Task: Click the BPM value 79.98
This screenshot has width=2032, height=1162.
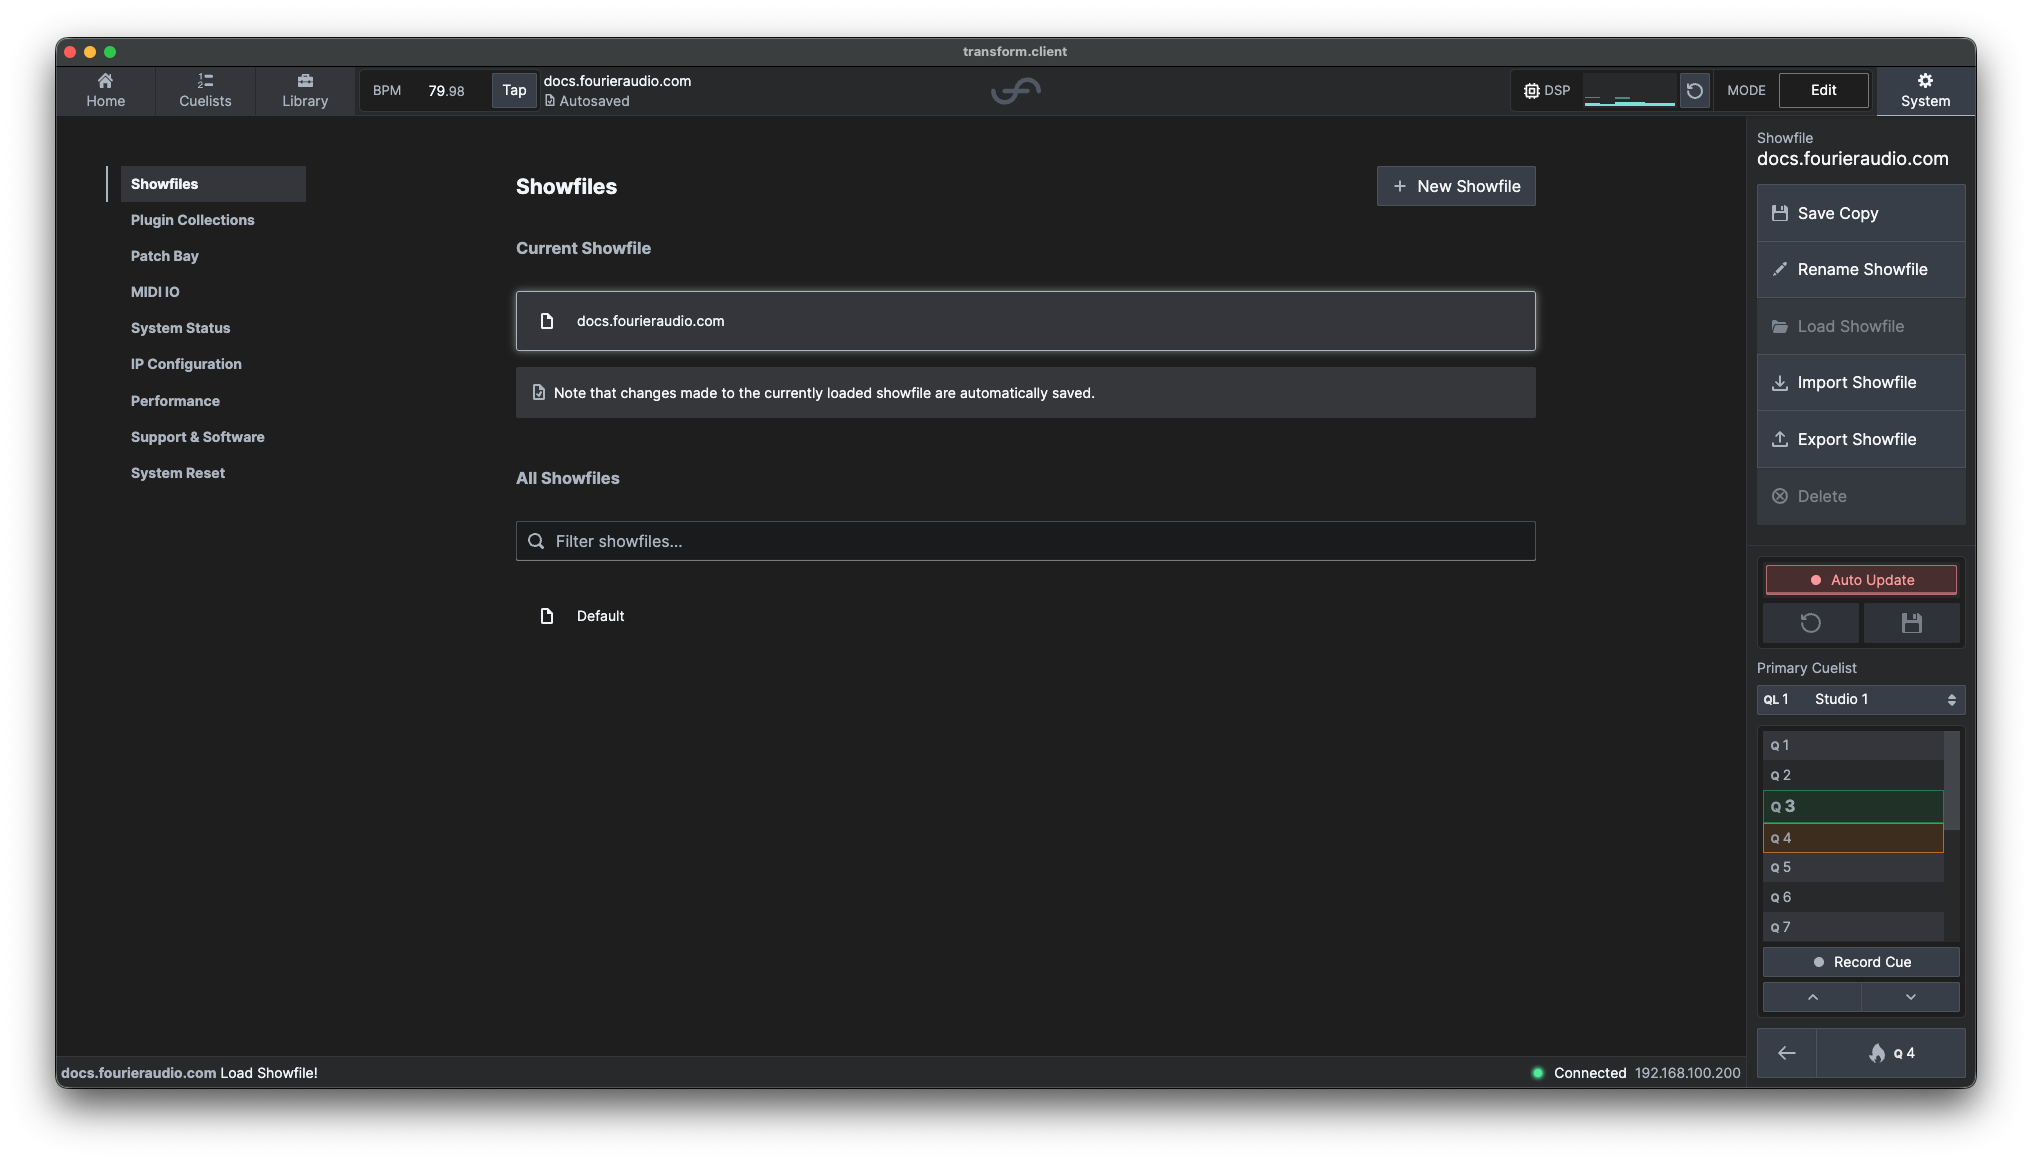Action: (x=446, y=91)
